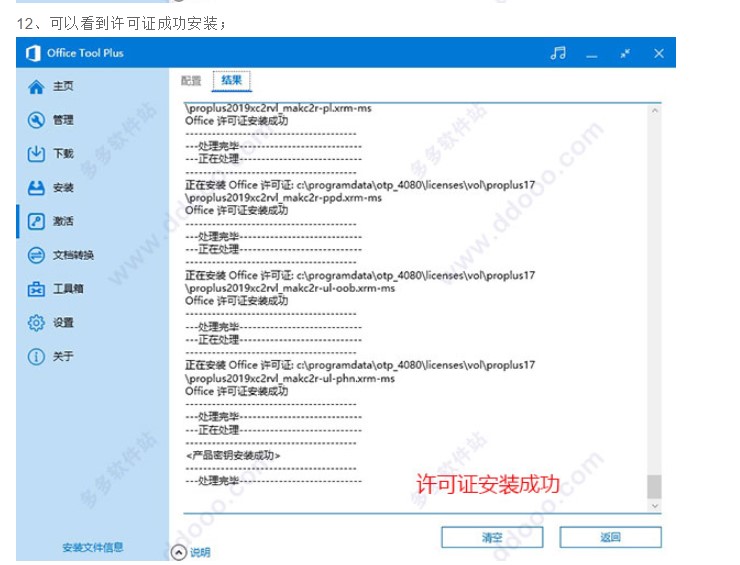The height and width of the screenshot is (565, 740).
Task: Select the 激活 key icon
Action: pyautogui.click(x=36, y=221)
